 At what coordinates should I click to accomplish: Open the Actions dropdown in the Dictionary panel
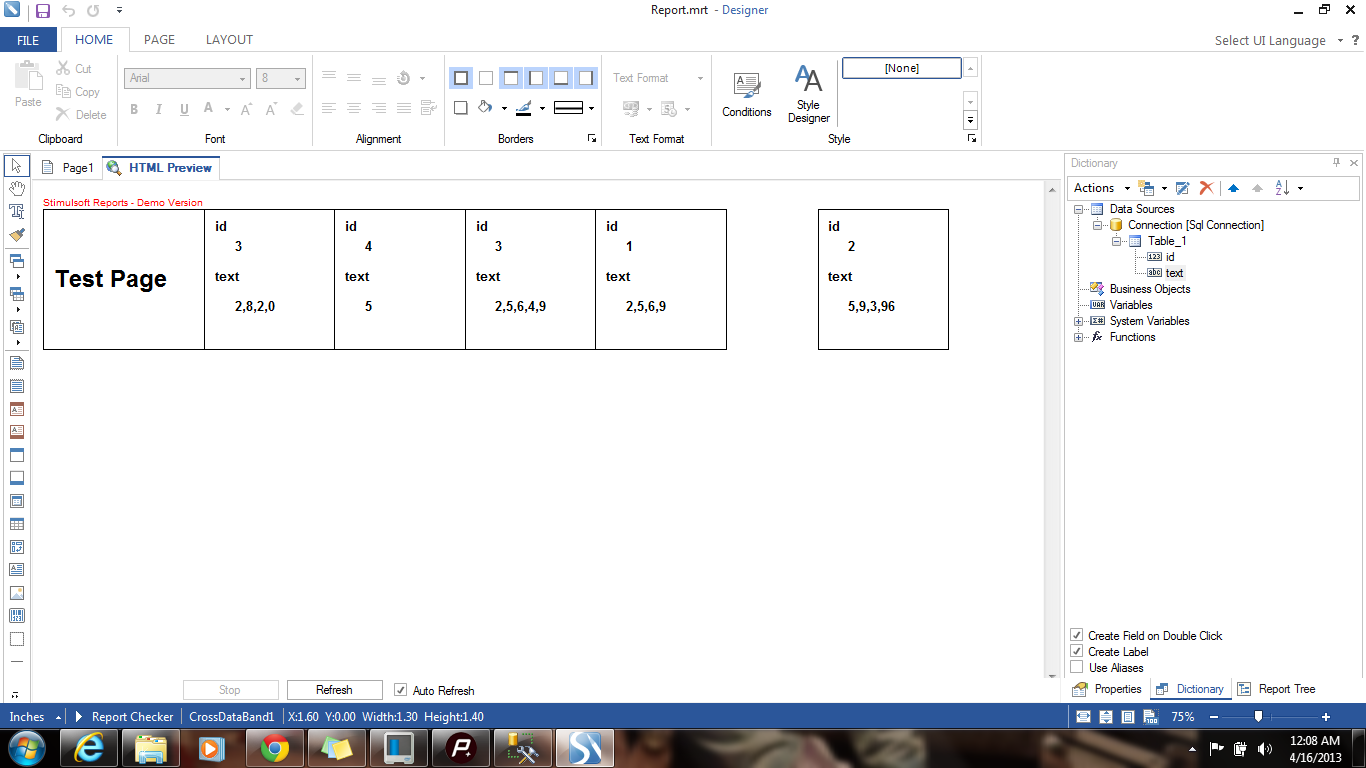click(1101, 188)
